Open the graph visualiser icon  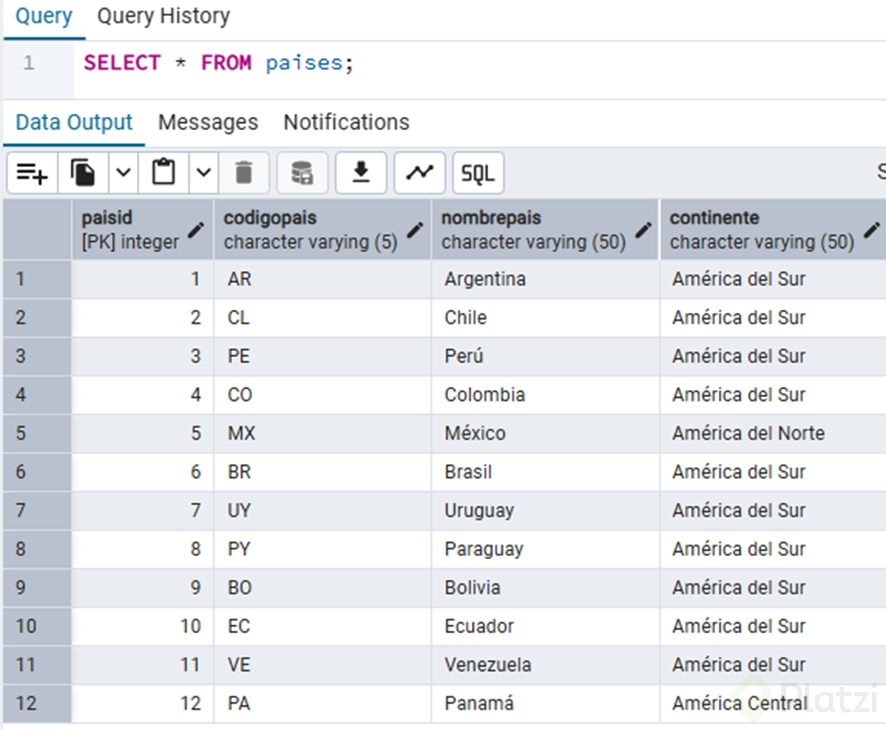pos(420,173)
